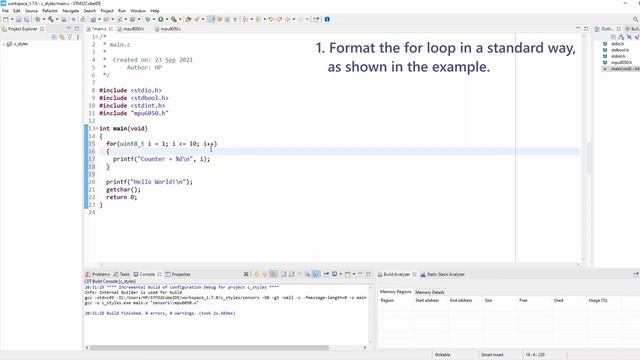
Task: Maximize the editor area
Action: tap(586, 29)
